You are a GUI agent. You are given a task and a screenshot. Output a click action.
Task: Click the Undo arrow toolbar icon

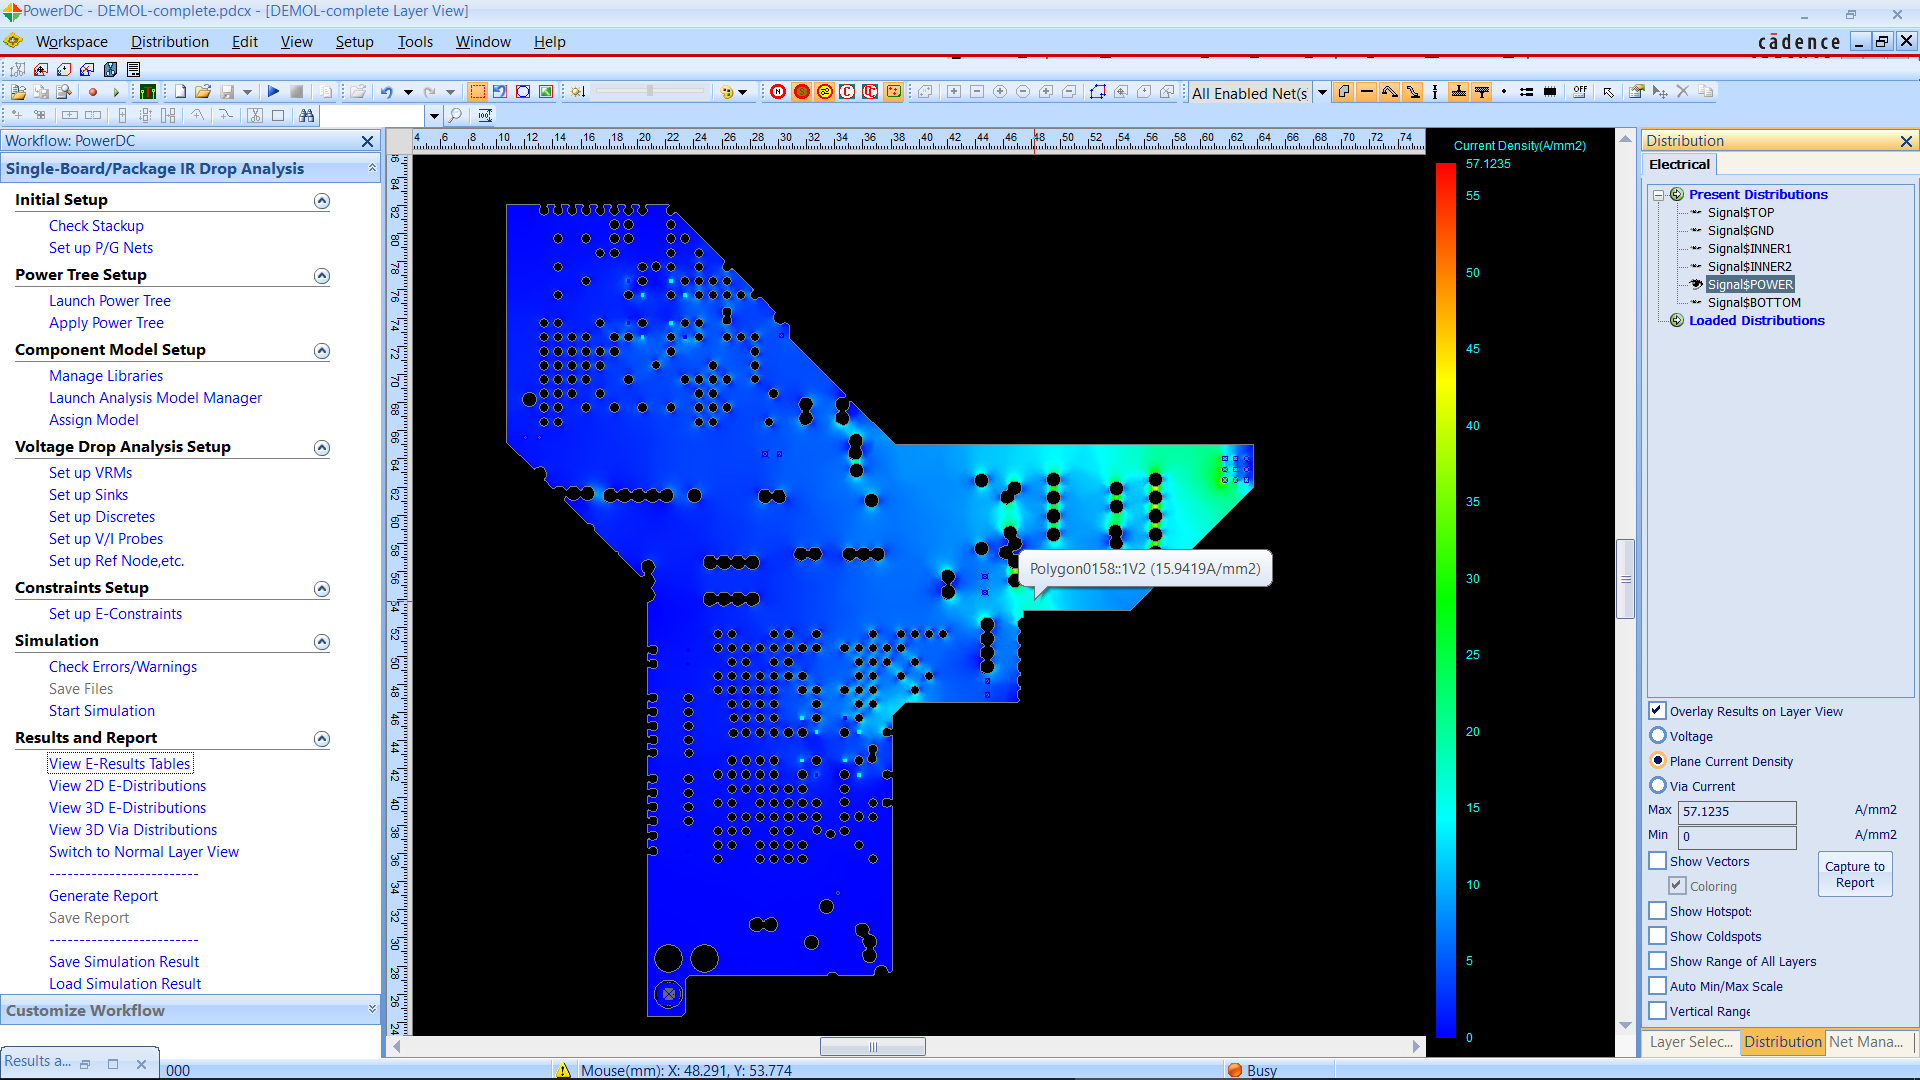(x=386, y=91)
